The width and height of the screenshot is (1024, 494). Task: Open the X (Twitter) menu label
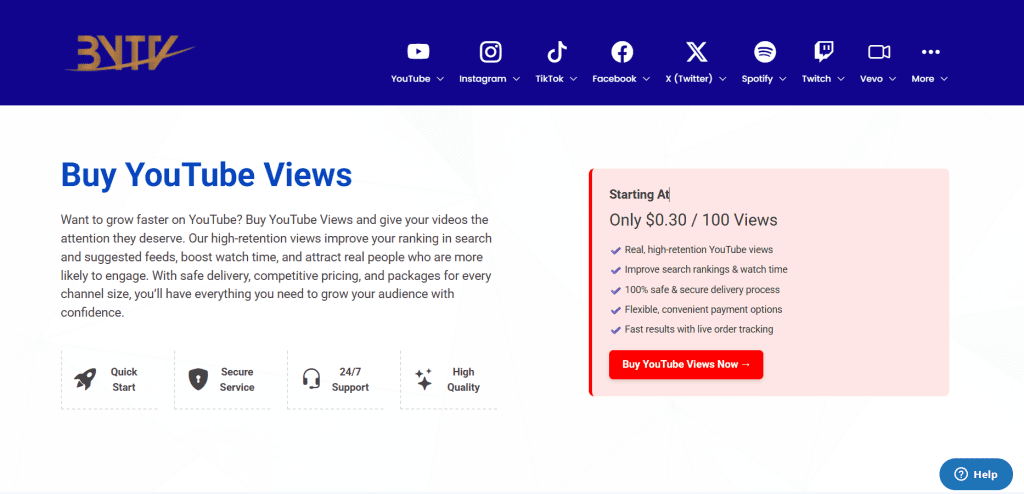689,79
